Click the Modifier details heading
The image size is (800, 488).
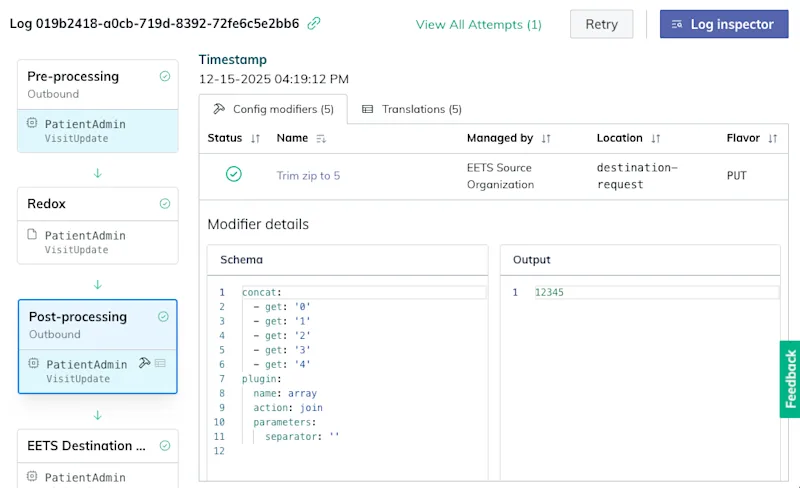click(258, 224)
